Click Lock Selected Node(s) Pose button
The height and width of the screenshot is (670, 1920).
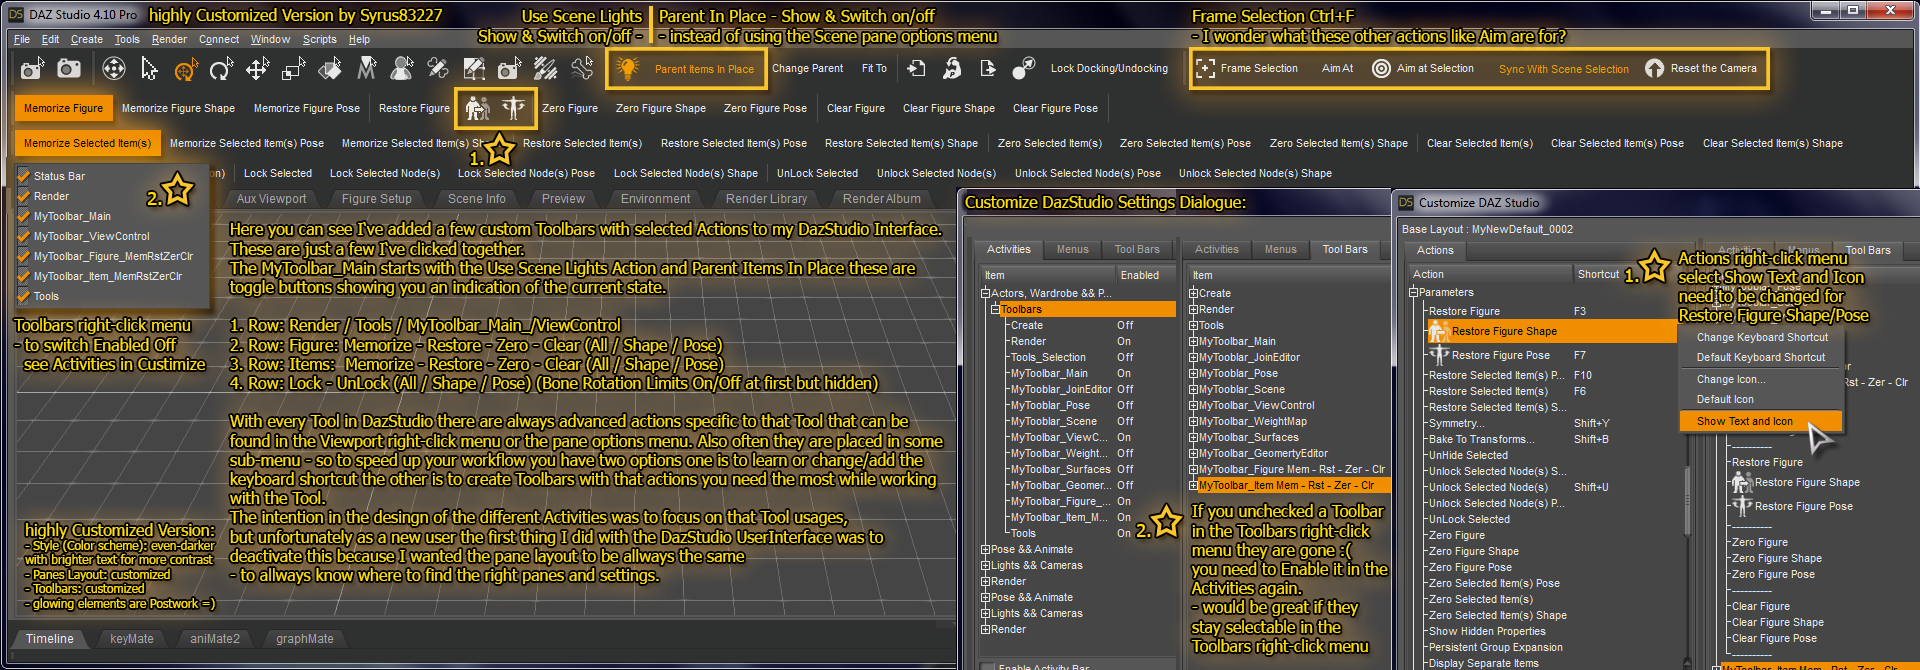(526, 173)
